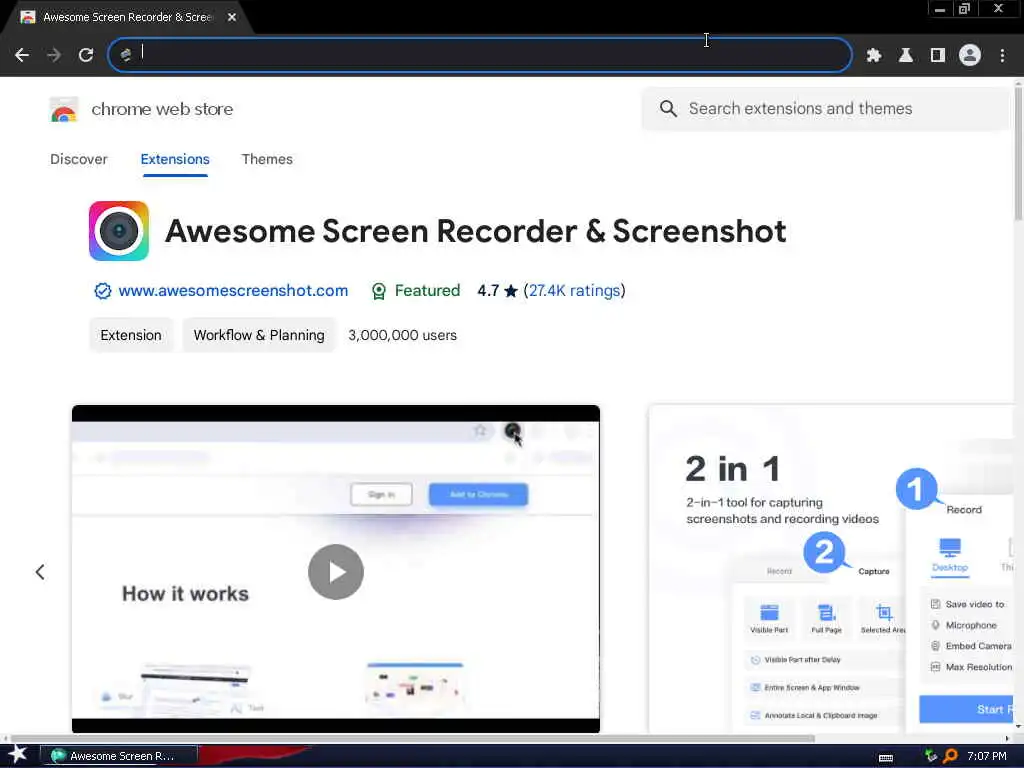
Task: Reload the page with the refresh icon
Action: tap(86, 55)
